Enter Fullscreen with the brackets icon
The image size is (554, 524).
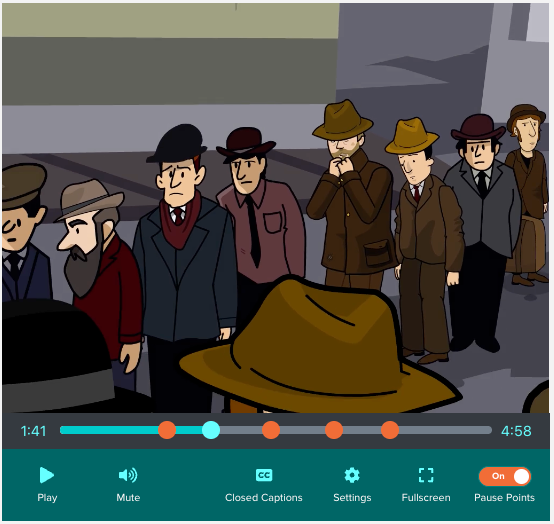(x=426, y=475)
